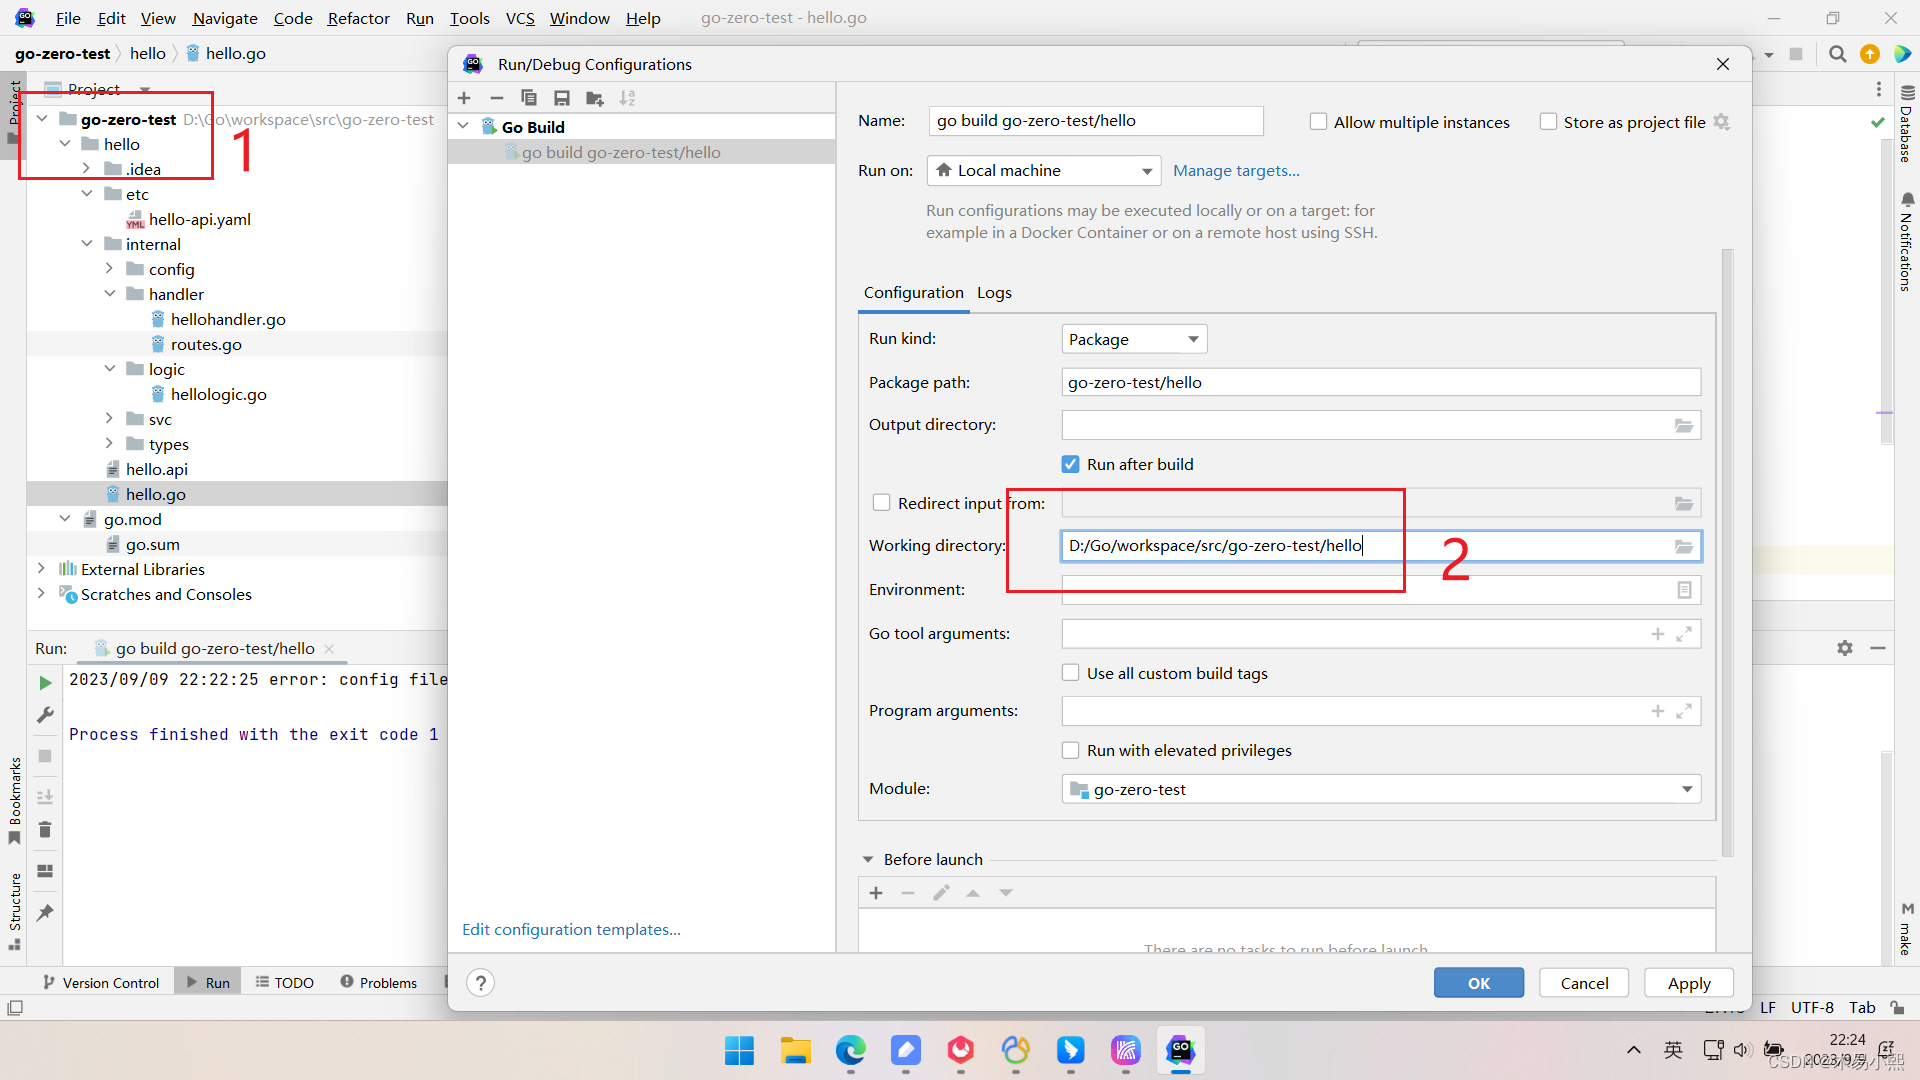Open the Run kind Package dropdown
Screen dimensions: 1920x1080
pyautogui.click(x=1133, y=339)
